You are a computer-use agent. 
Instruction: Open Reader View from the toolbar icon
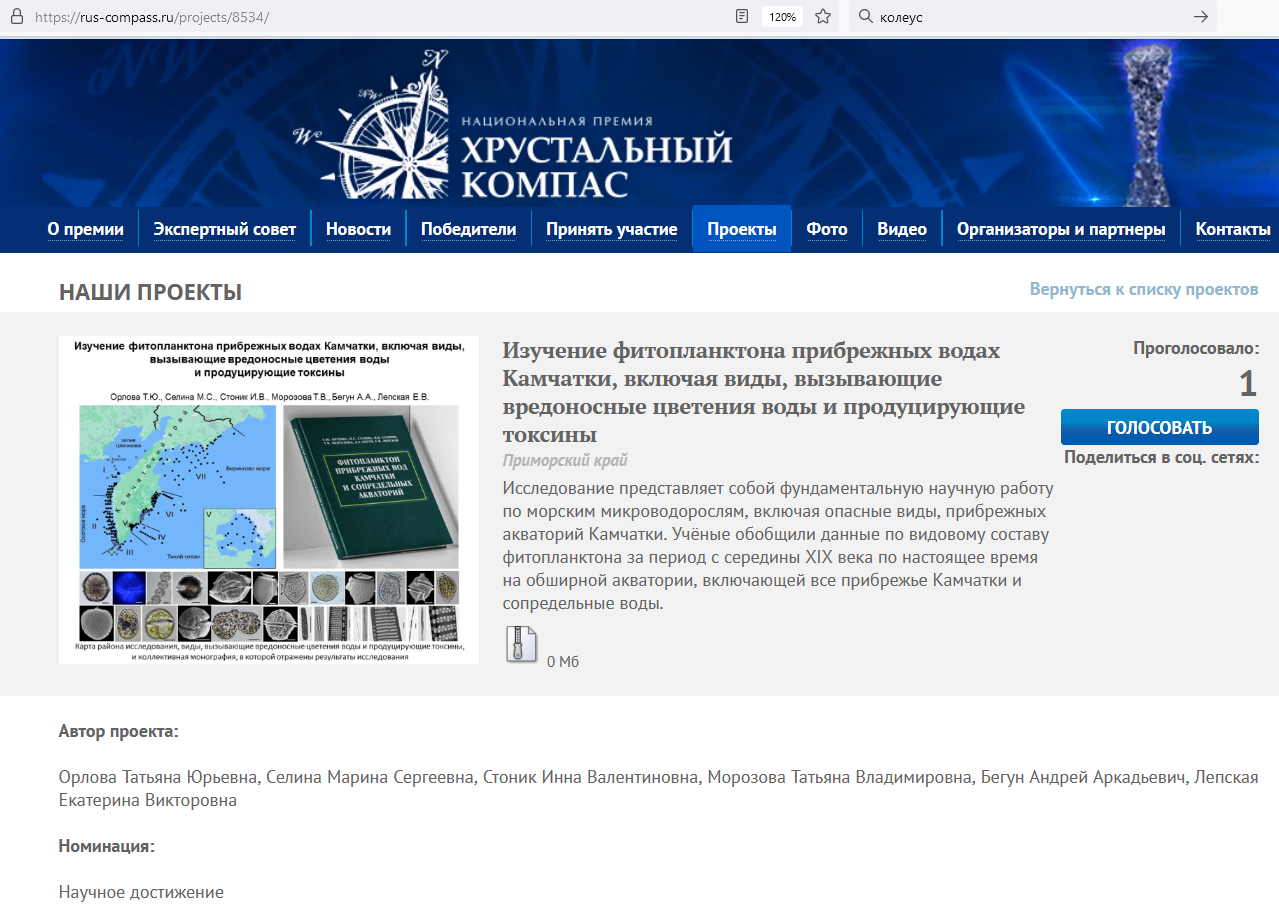coord(740,16)
